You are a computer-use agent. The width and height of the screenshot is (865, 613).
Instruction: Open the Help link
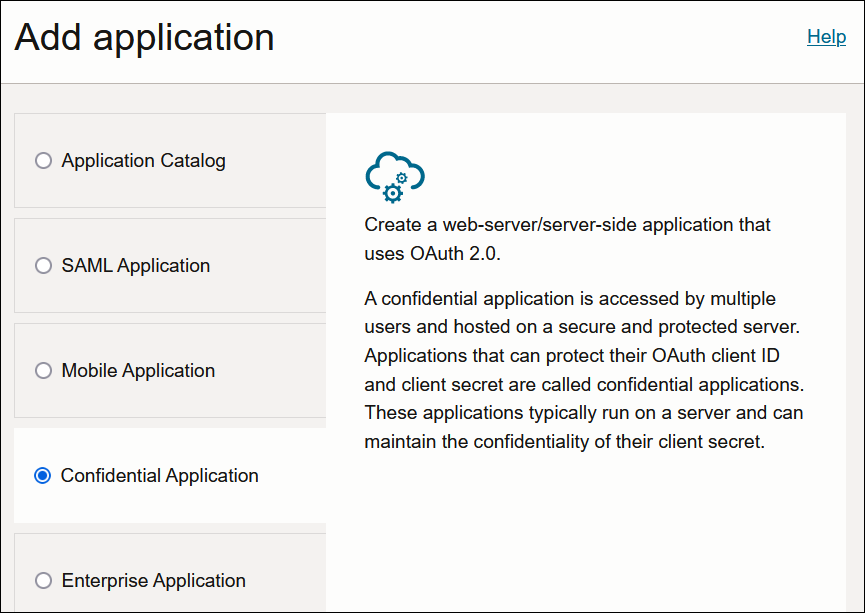click(826, 36)
